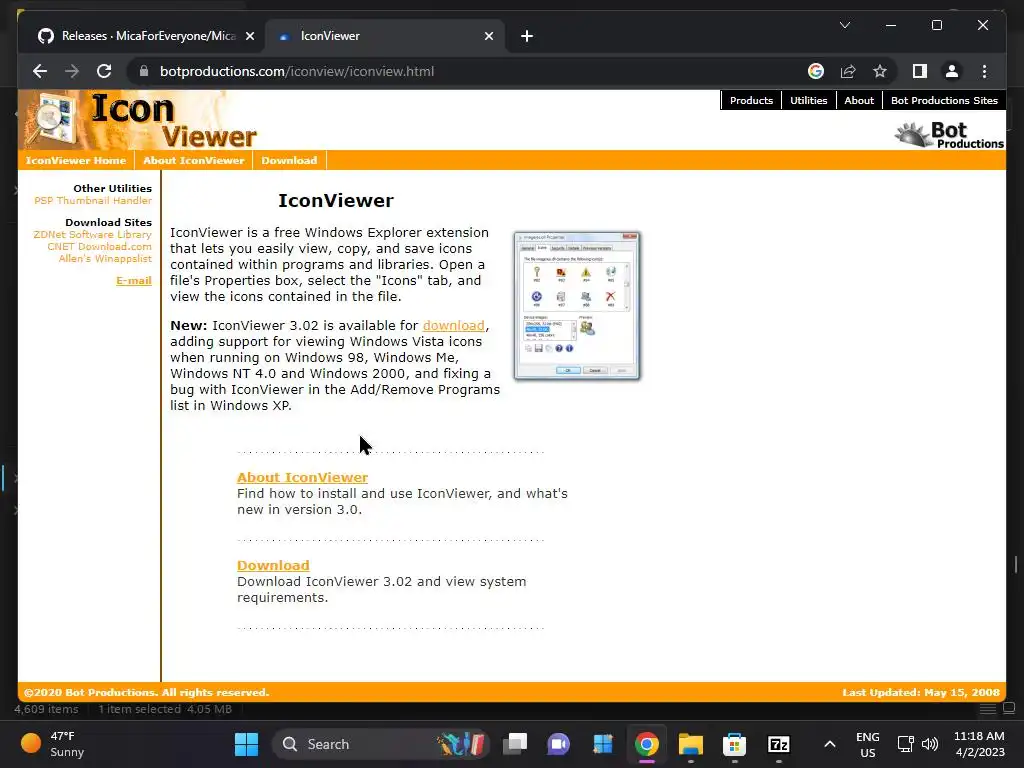Viewport: 1024px width, 768px height.
Task: Open File Explorer from the taskbar
Action: 690,744
